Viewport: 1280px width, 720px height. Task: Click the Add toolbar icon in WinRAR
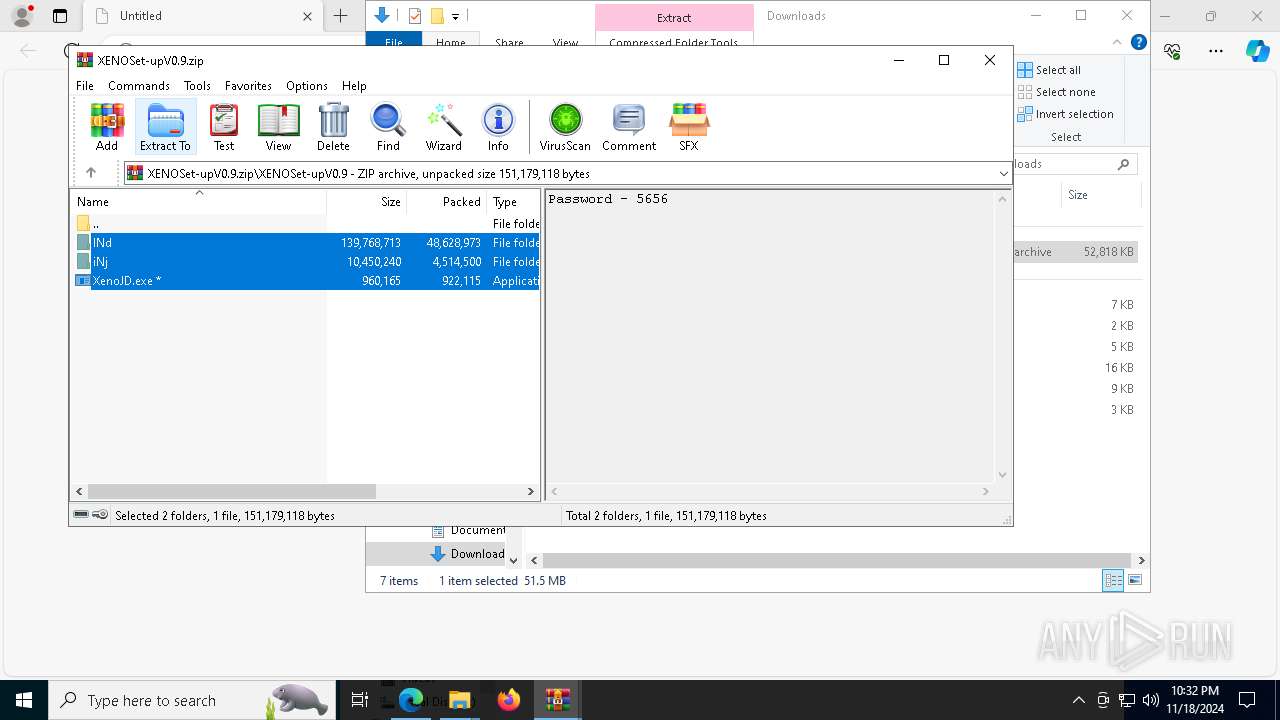(107, 127)
